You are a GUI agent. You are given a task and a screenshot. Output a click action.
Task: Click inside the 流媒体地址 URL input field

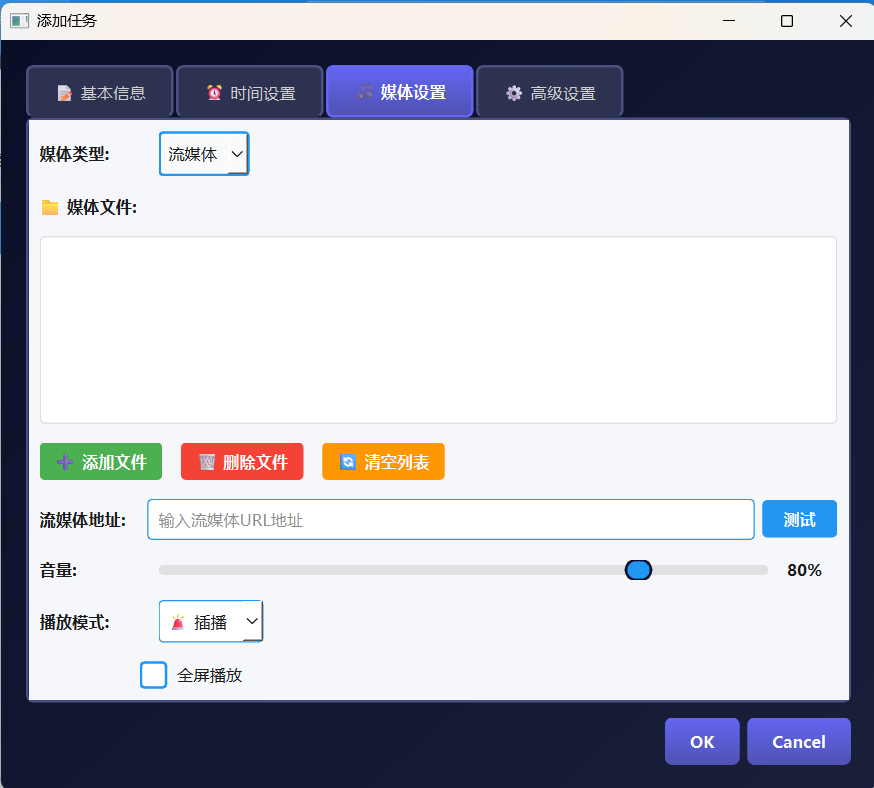(x=450, y=519)
